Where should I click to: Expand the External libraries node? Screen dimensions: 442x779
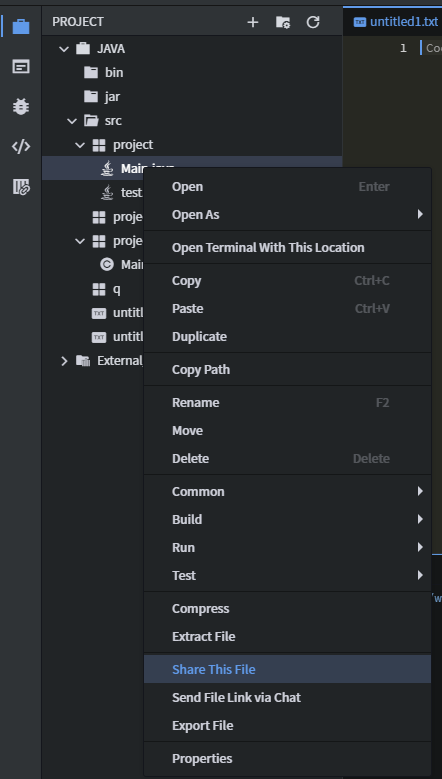coord(64,361)
